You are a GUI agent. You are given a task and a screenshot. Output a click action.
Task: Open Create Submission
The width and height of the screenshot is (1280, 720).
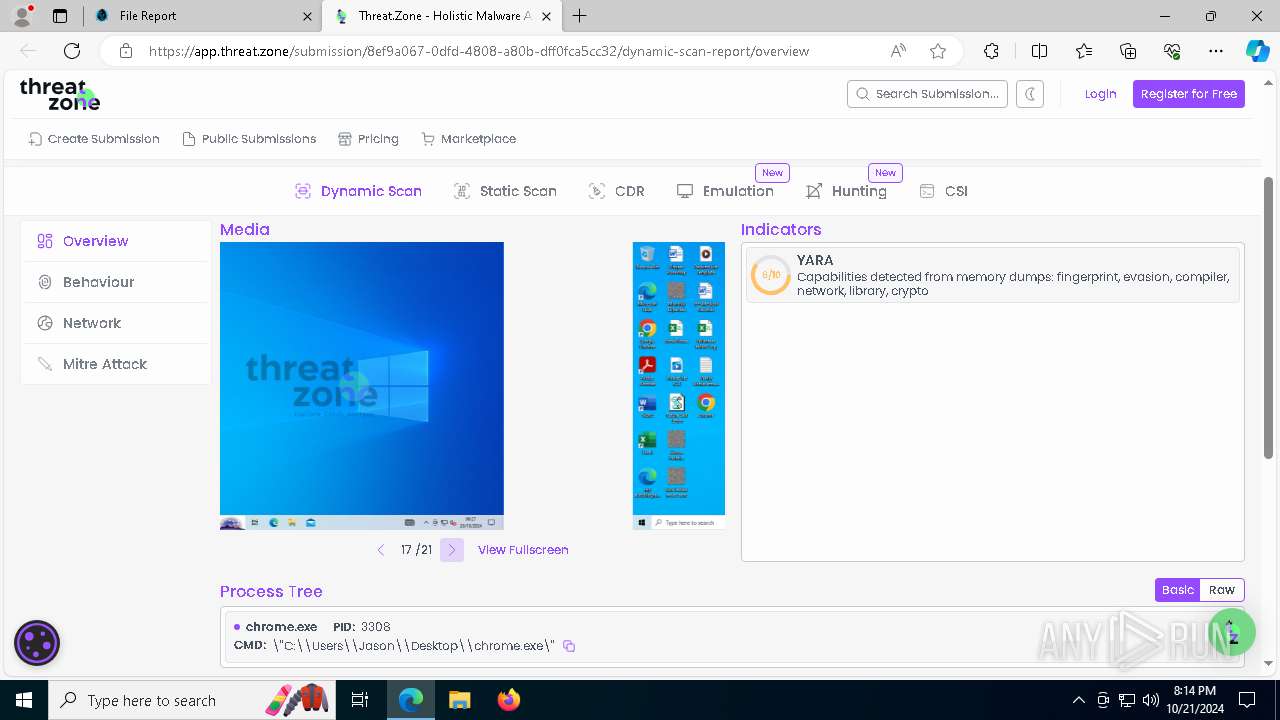tap(94, 139)
